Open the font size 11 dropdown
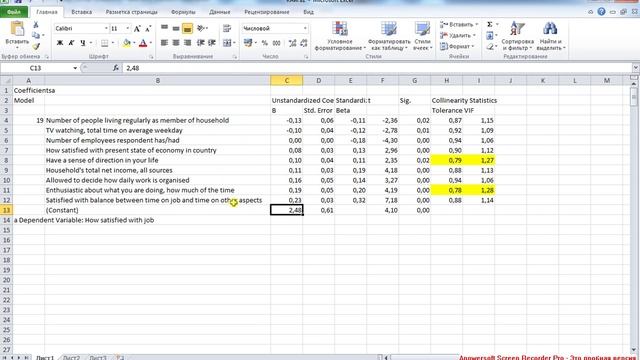Screen dimensions: 640x360 point(128,28)
